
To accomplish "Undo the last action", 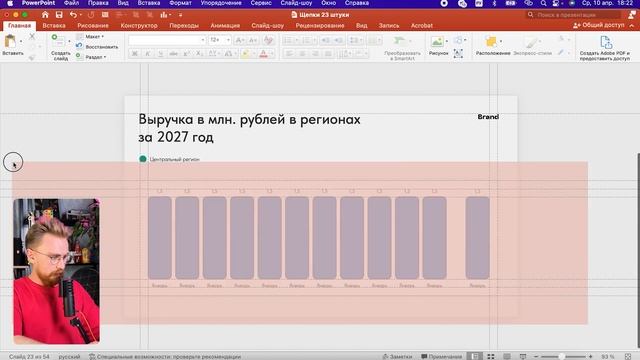I will click(73, 15).
